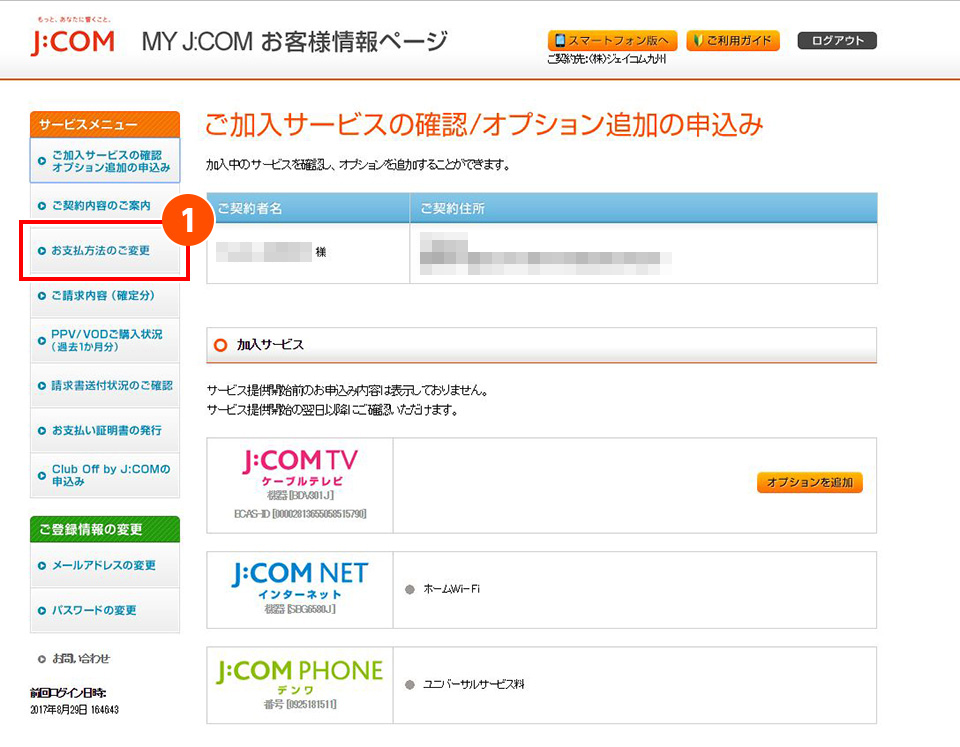Click the J:COM NET service logo
This screenshot has height=747, width=960.
pyautogui.click(x=300, y=580)
